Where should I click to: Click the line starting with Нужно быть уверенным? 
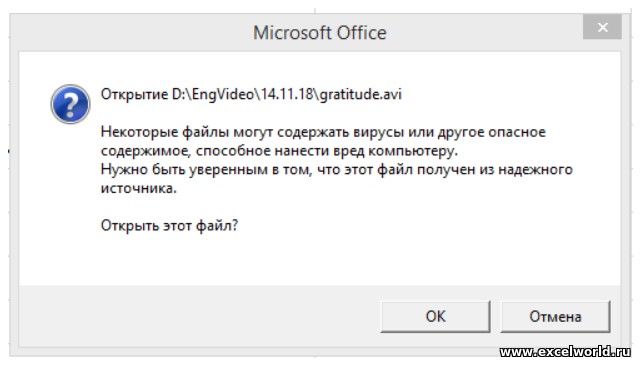click(x=336, y=169)
